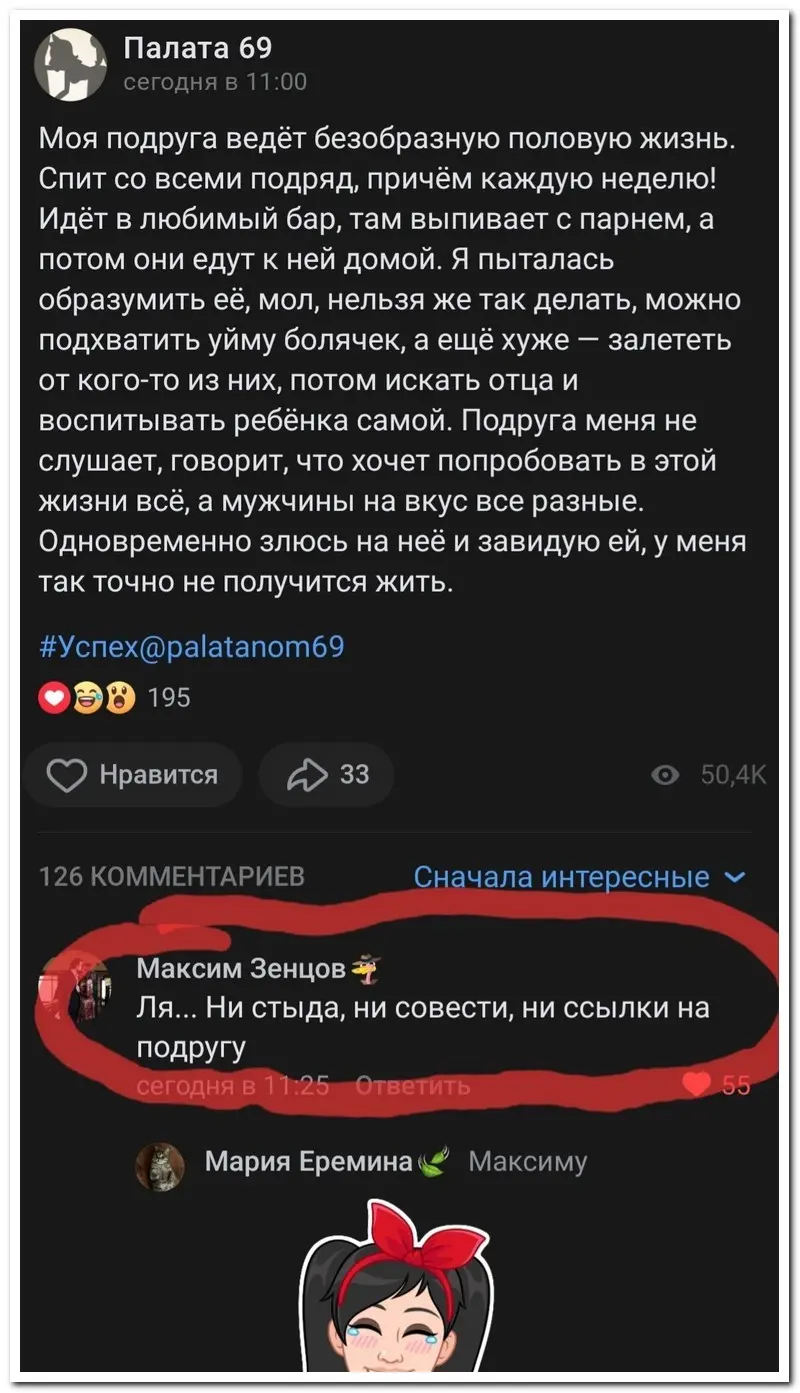Screen dimensions: 800x1393
Task: Click Мария Еремина's cat avatar
Action: [x=160, y=1166]
